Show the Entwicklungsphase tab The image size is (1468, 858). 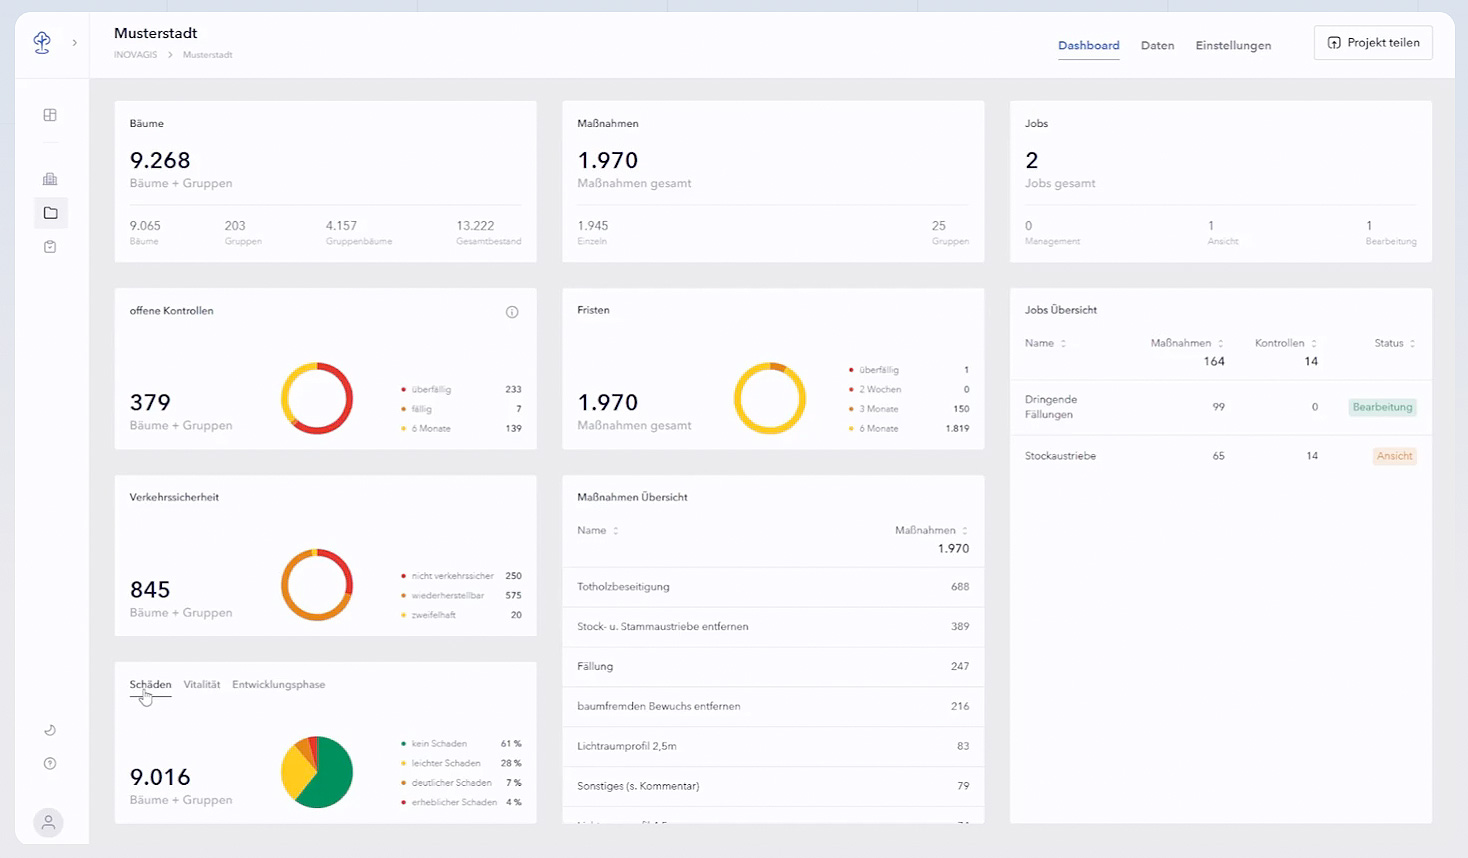point(278,685)
